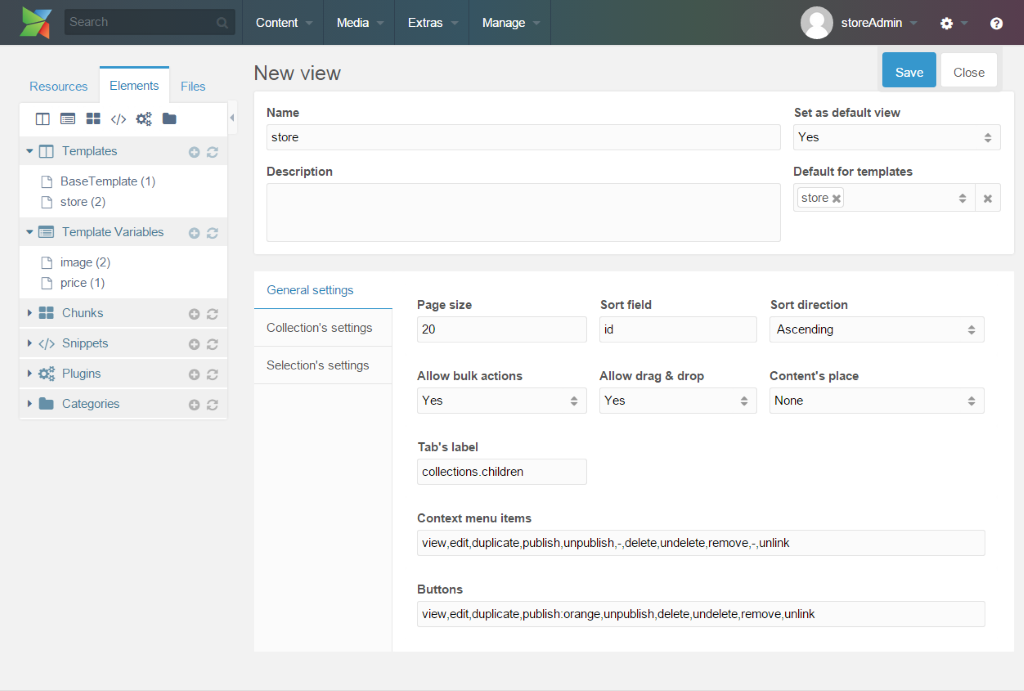Open the Collection's settings tab
1024x691 pixels.
(x=323, y=328)
